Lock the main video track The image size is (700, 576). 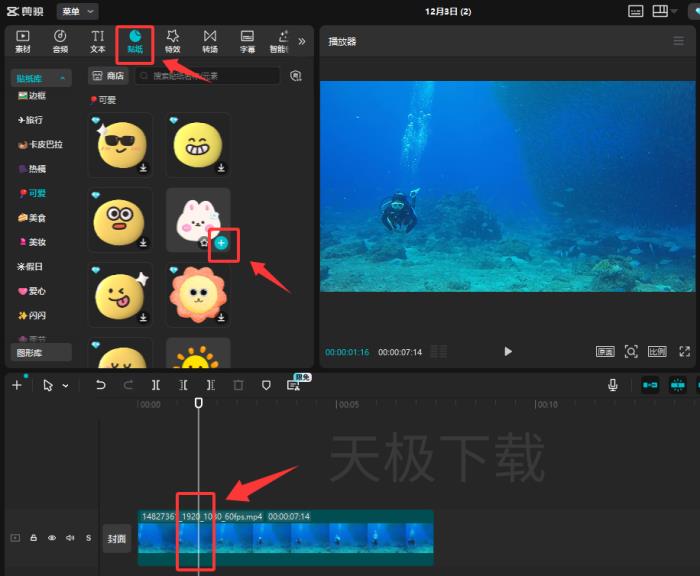33,538
